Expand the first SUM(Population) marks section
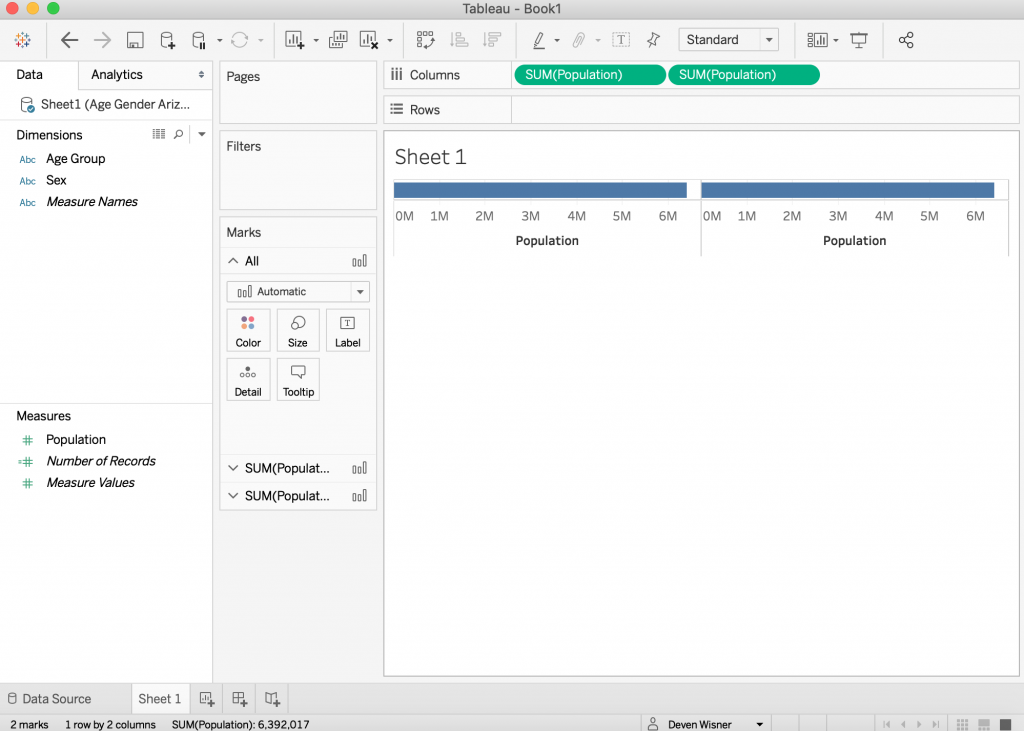The height and width of the screenshot is (731, 1024). click(x=234, y=468)
